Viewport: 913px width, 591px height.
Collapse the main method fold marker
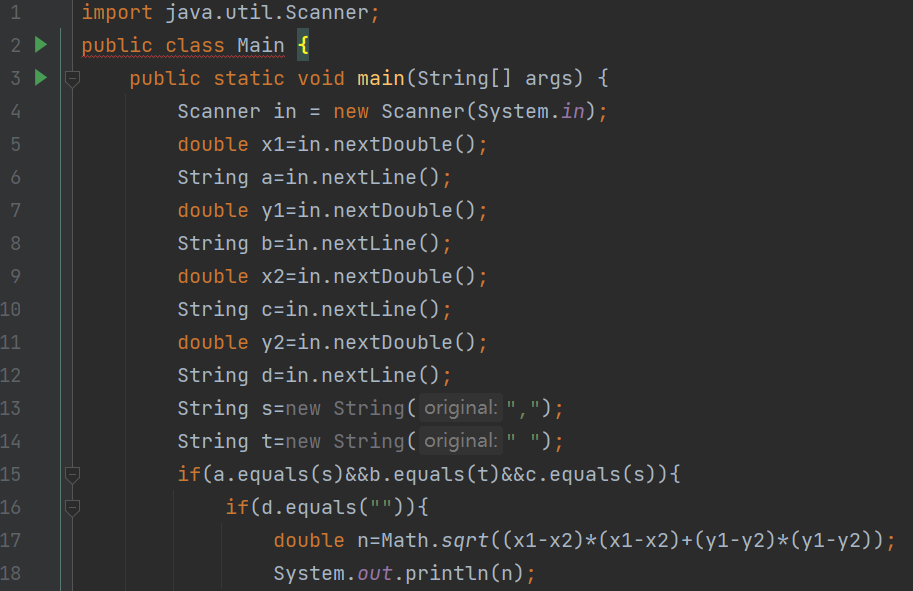click(72, 79)
